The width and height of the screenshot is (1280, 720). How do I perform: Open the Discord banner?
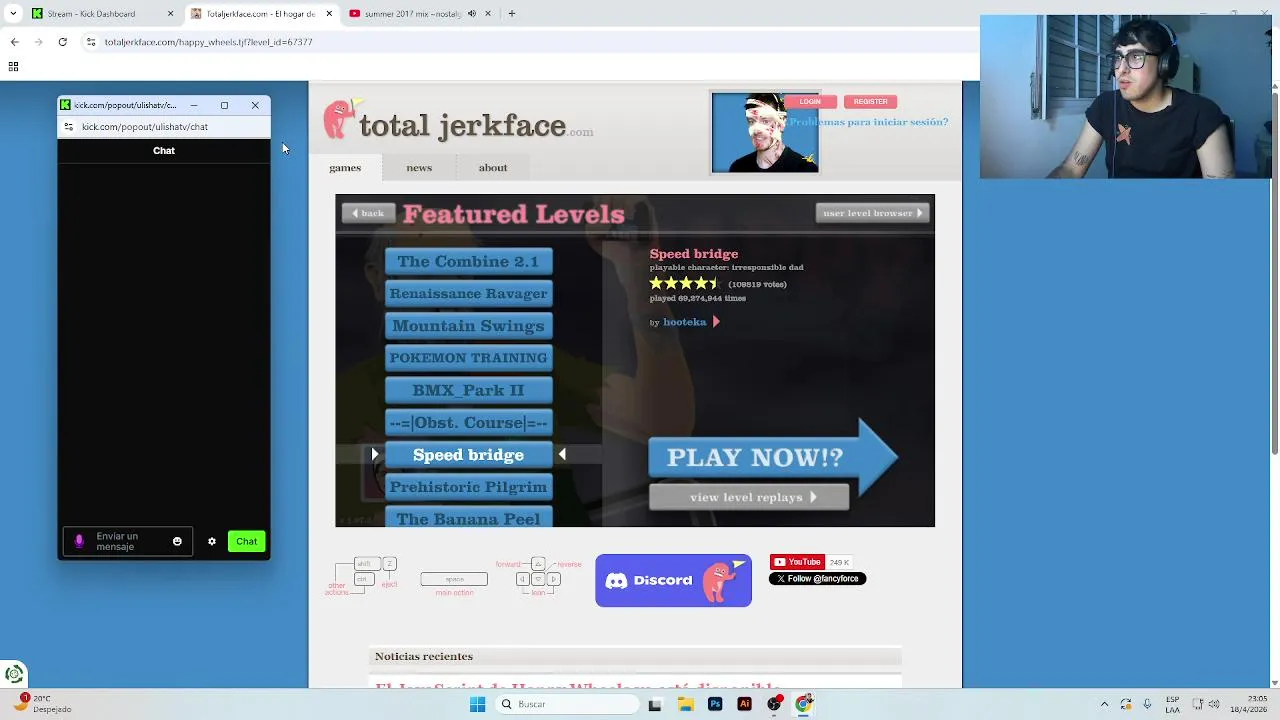[x=673, y=581]
